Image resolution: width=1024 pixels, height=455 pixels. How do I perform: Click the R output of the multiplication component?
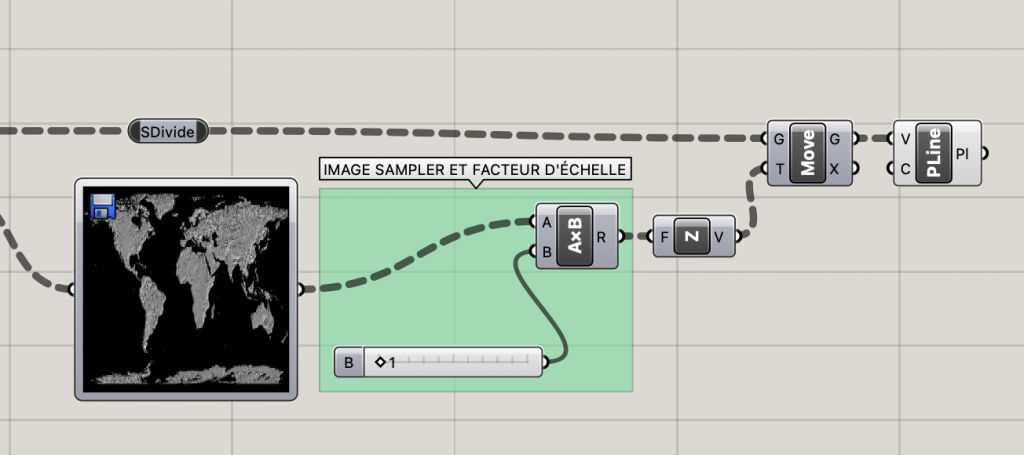[602, 237]
